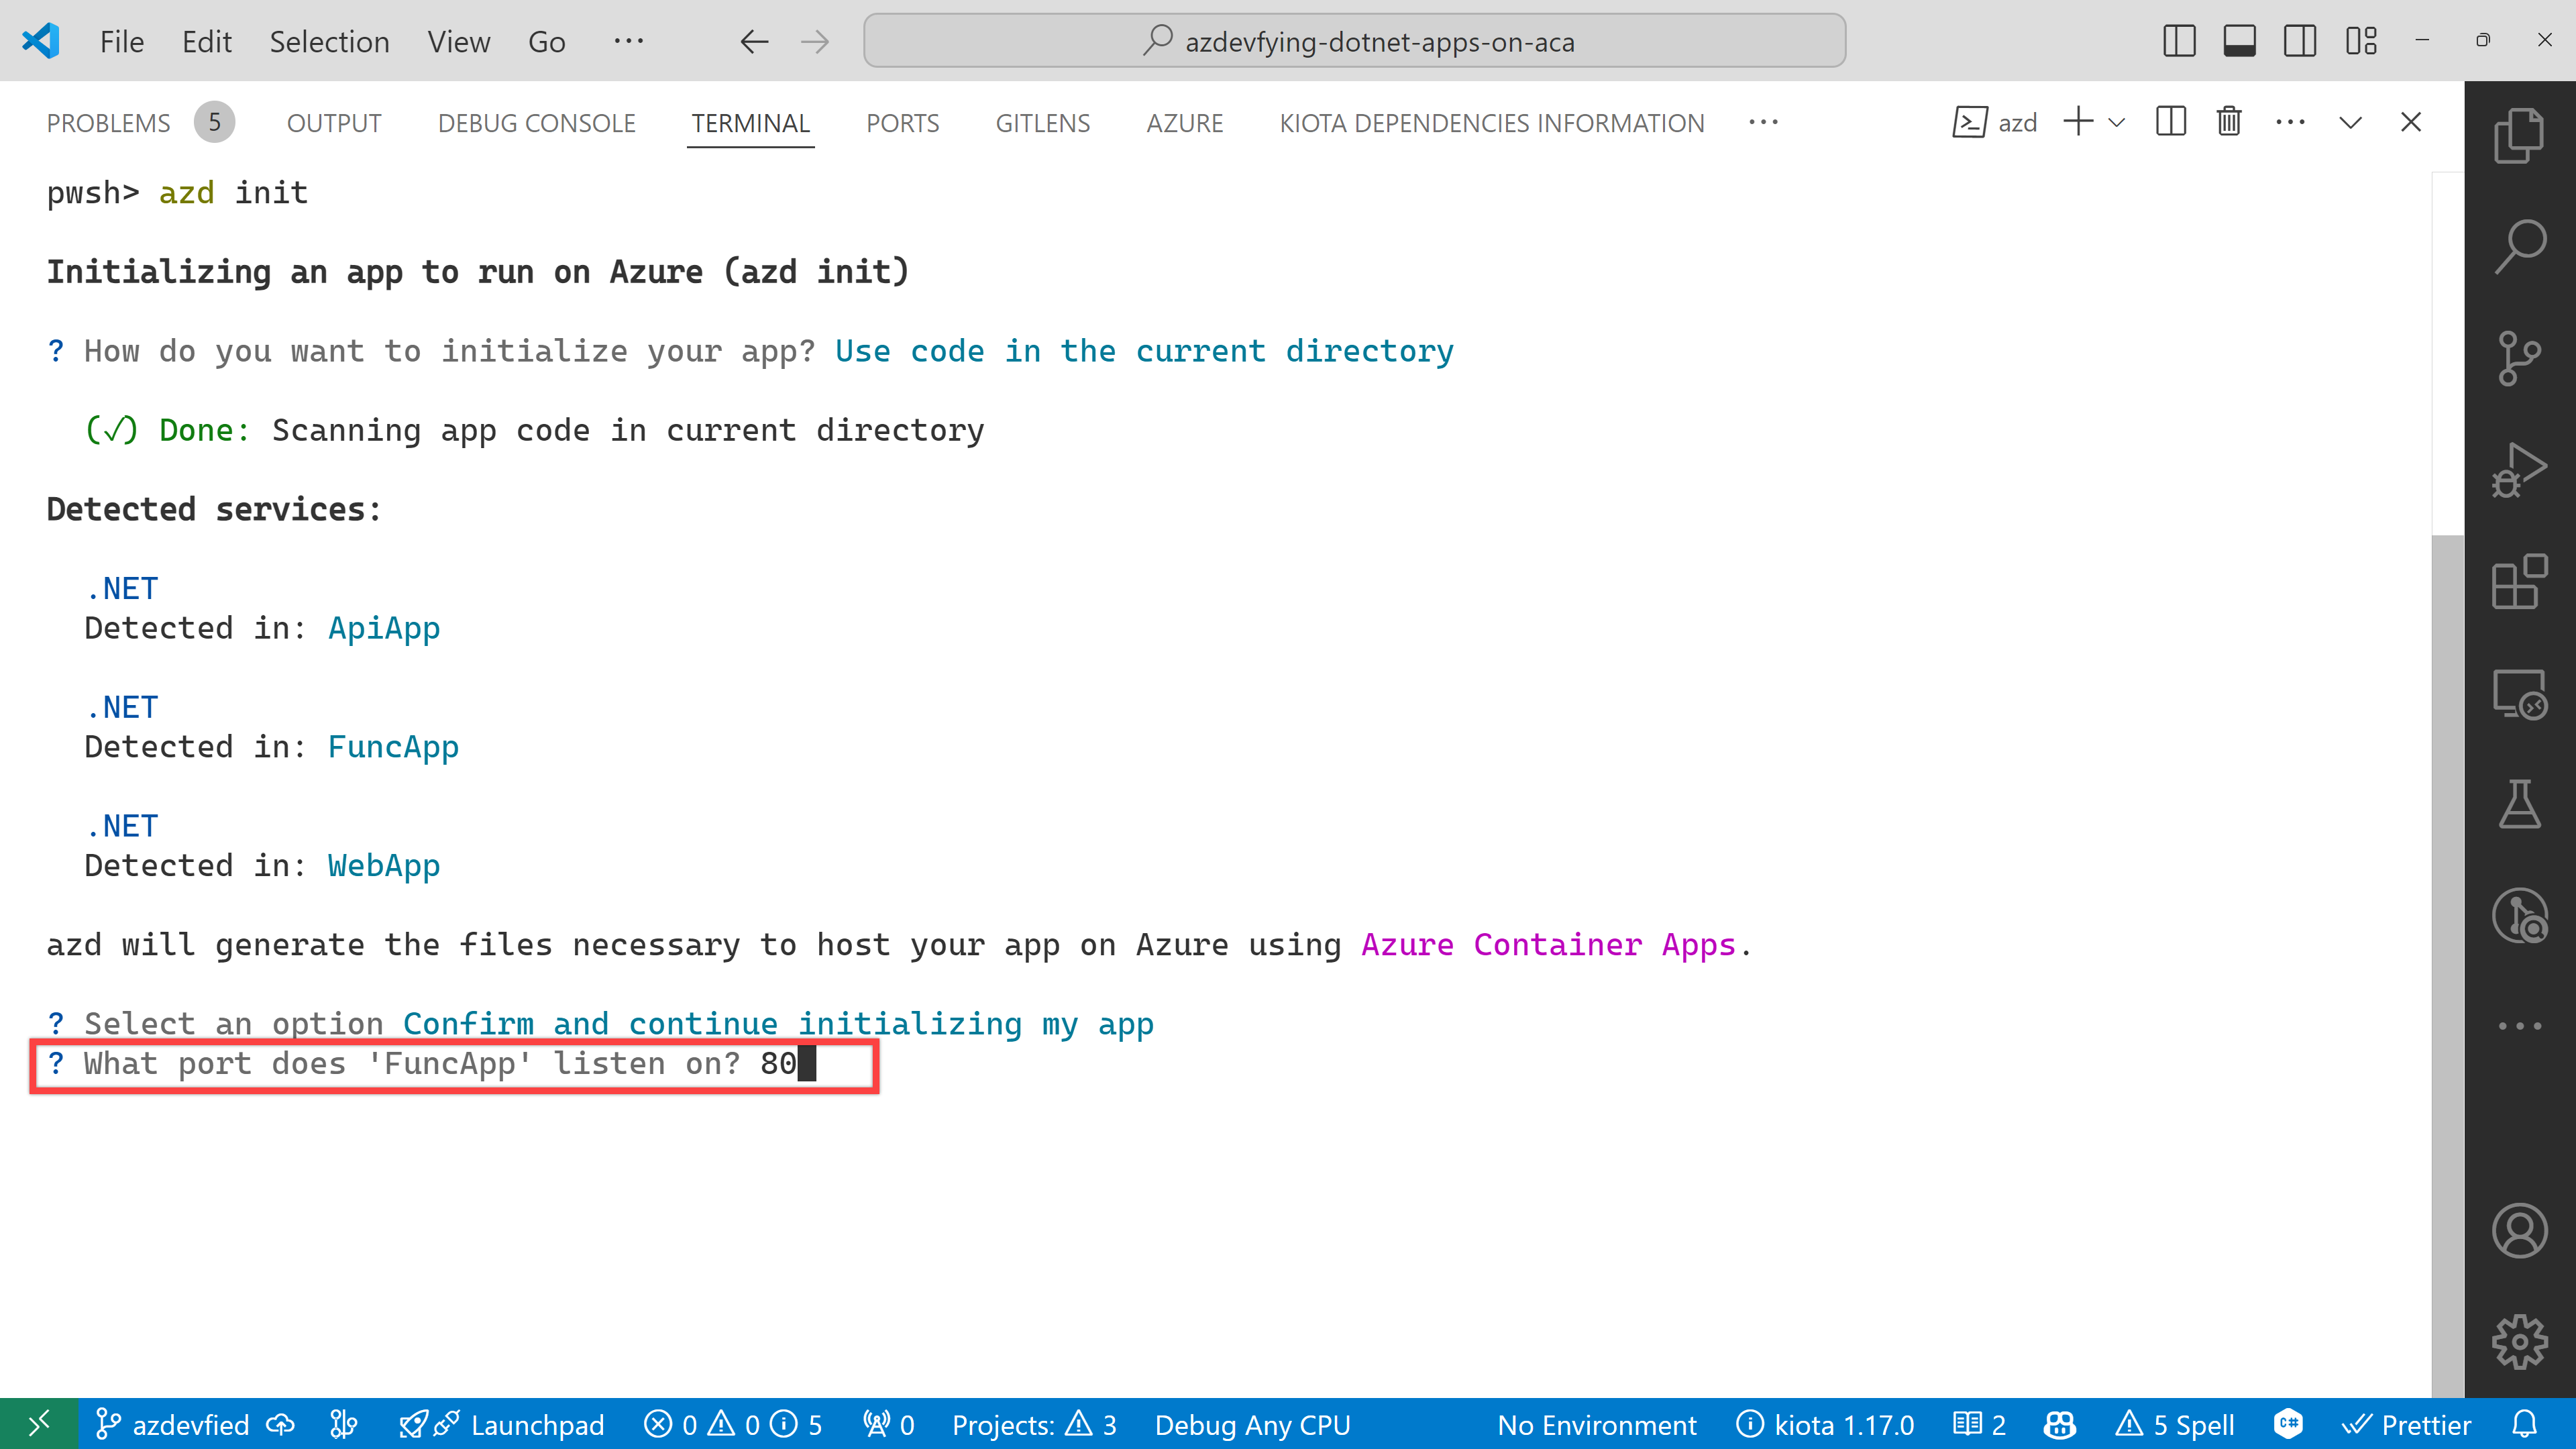Screen dimensions: 2576x1449
Task: Click the graph icon beside the publish cloud
Action: pos(343,1424)
